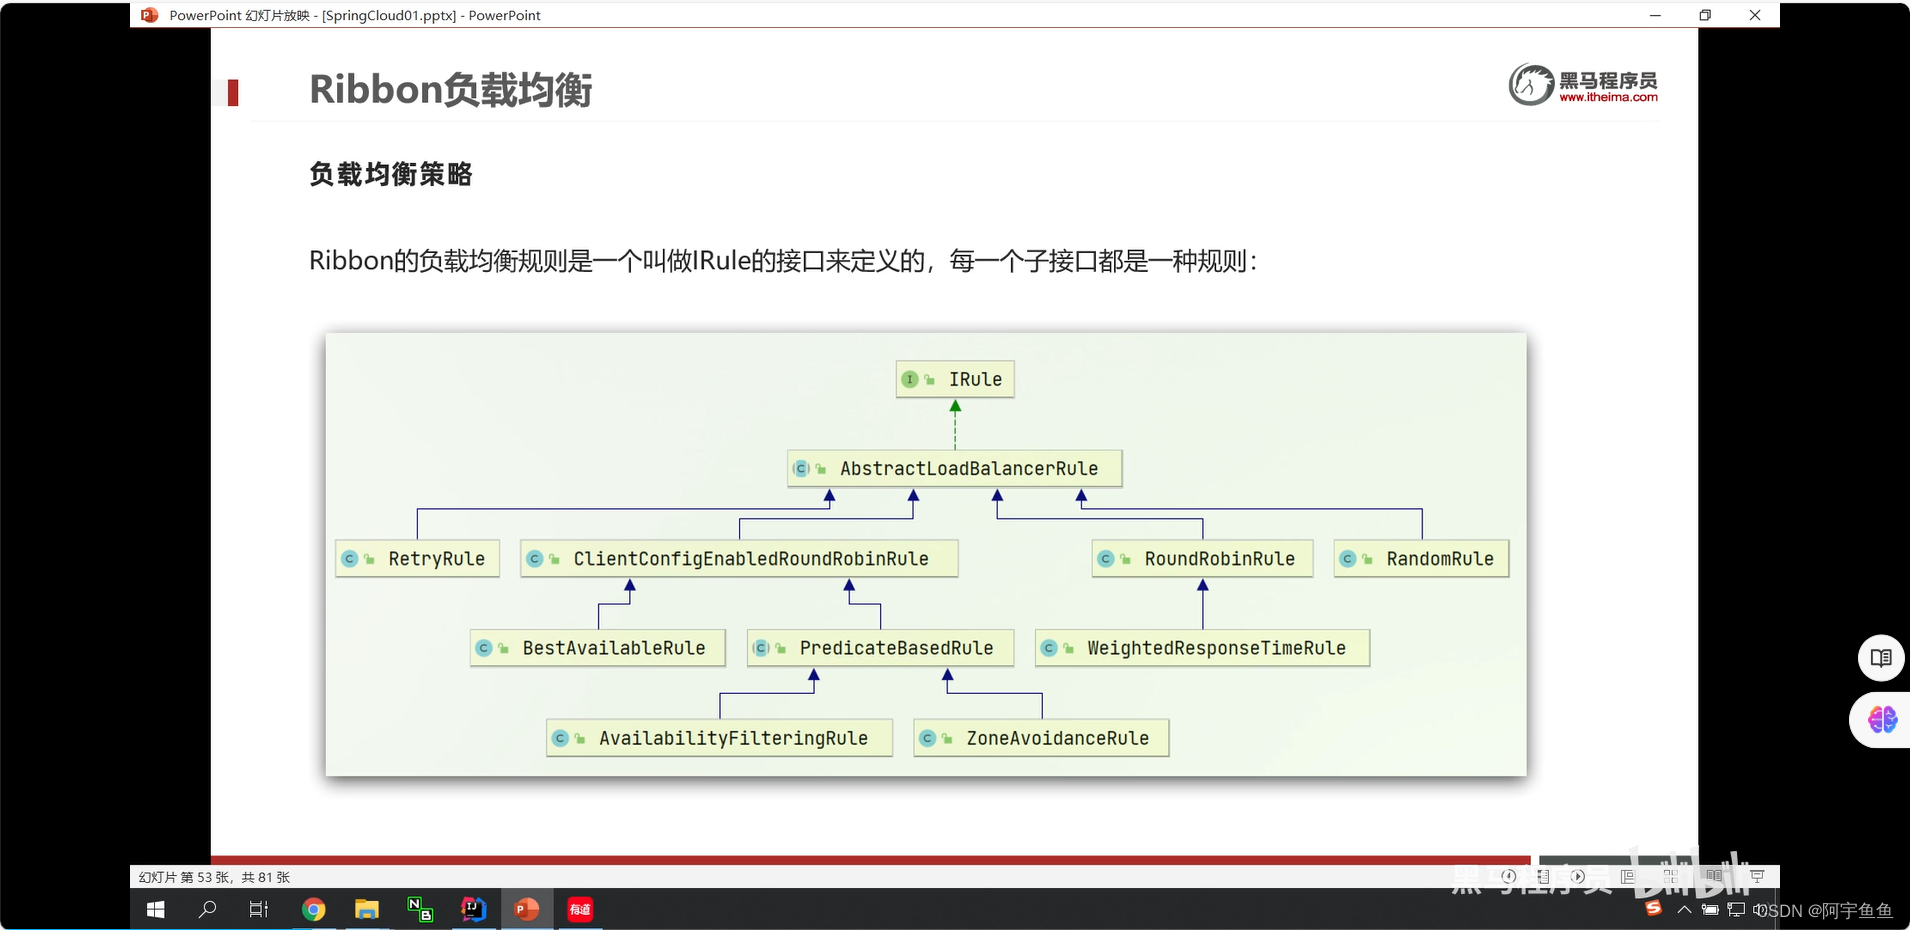Select the PowerPoint taskbar icon
1910x930 pixels.
(x=527, y=909)
